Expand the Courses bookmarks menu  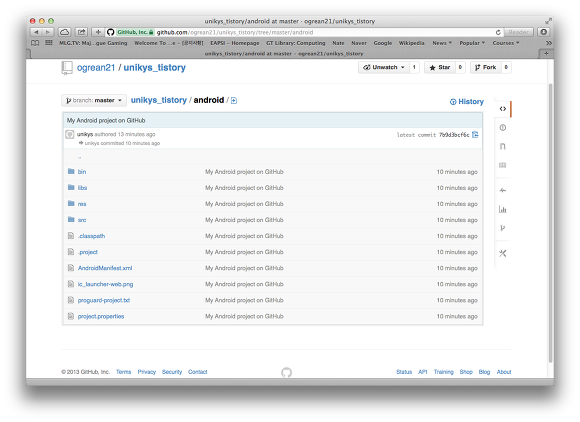click(506, 43)
